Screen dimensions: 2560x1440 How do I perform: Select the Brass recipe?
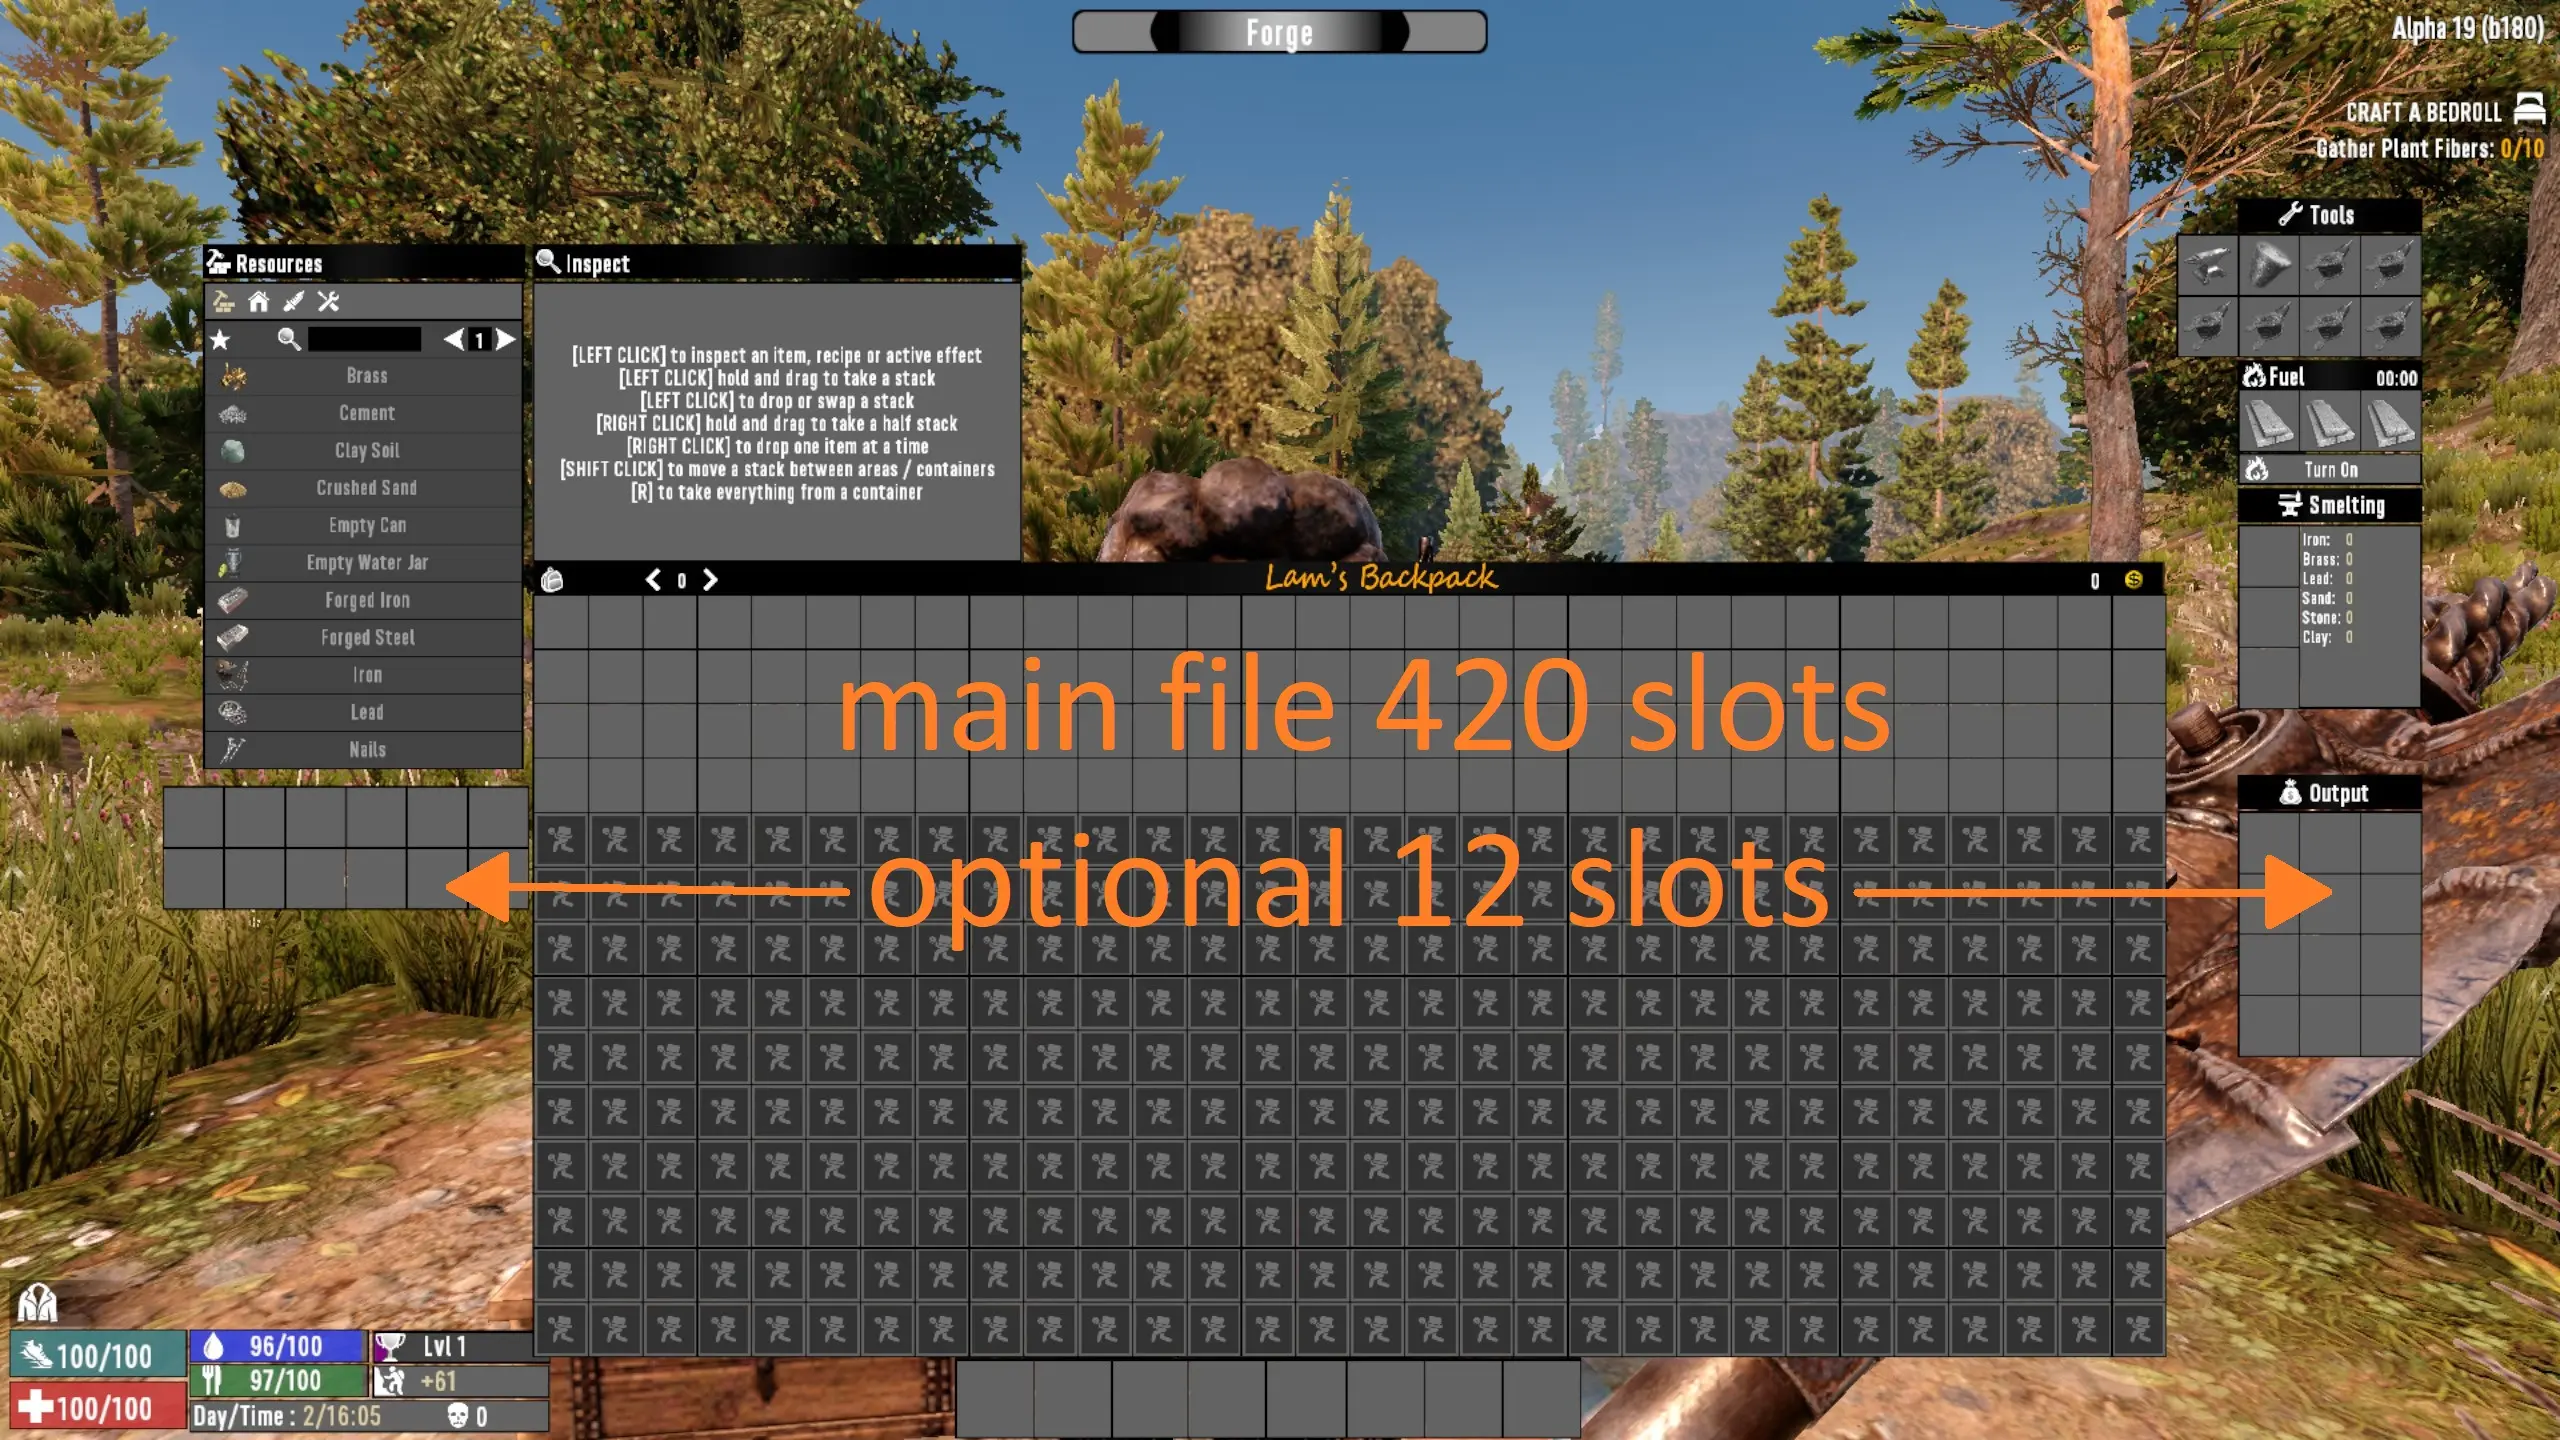click(x=364, y=376)
